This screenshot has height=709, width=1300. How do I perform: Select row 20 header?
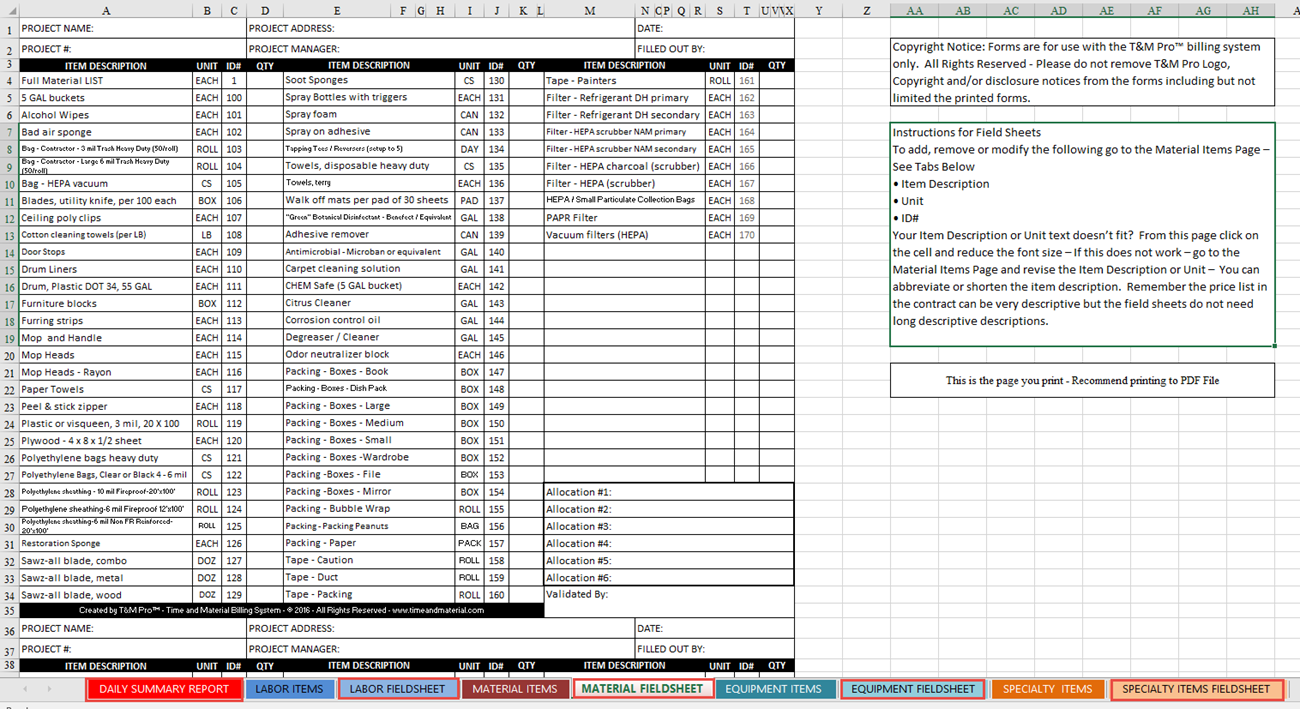(x=9, y=355)
